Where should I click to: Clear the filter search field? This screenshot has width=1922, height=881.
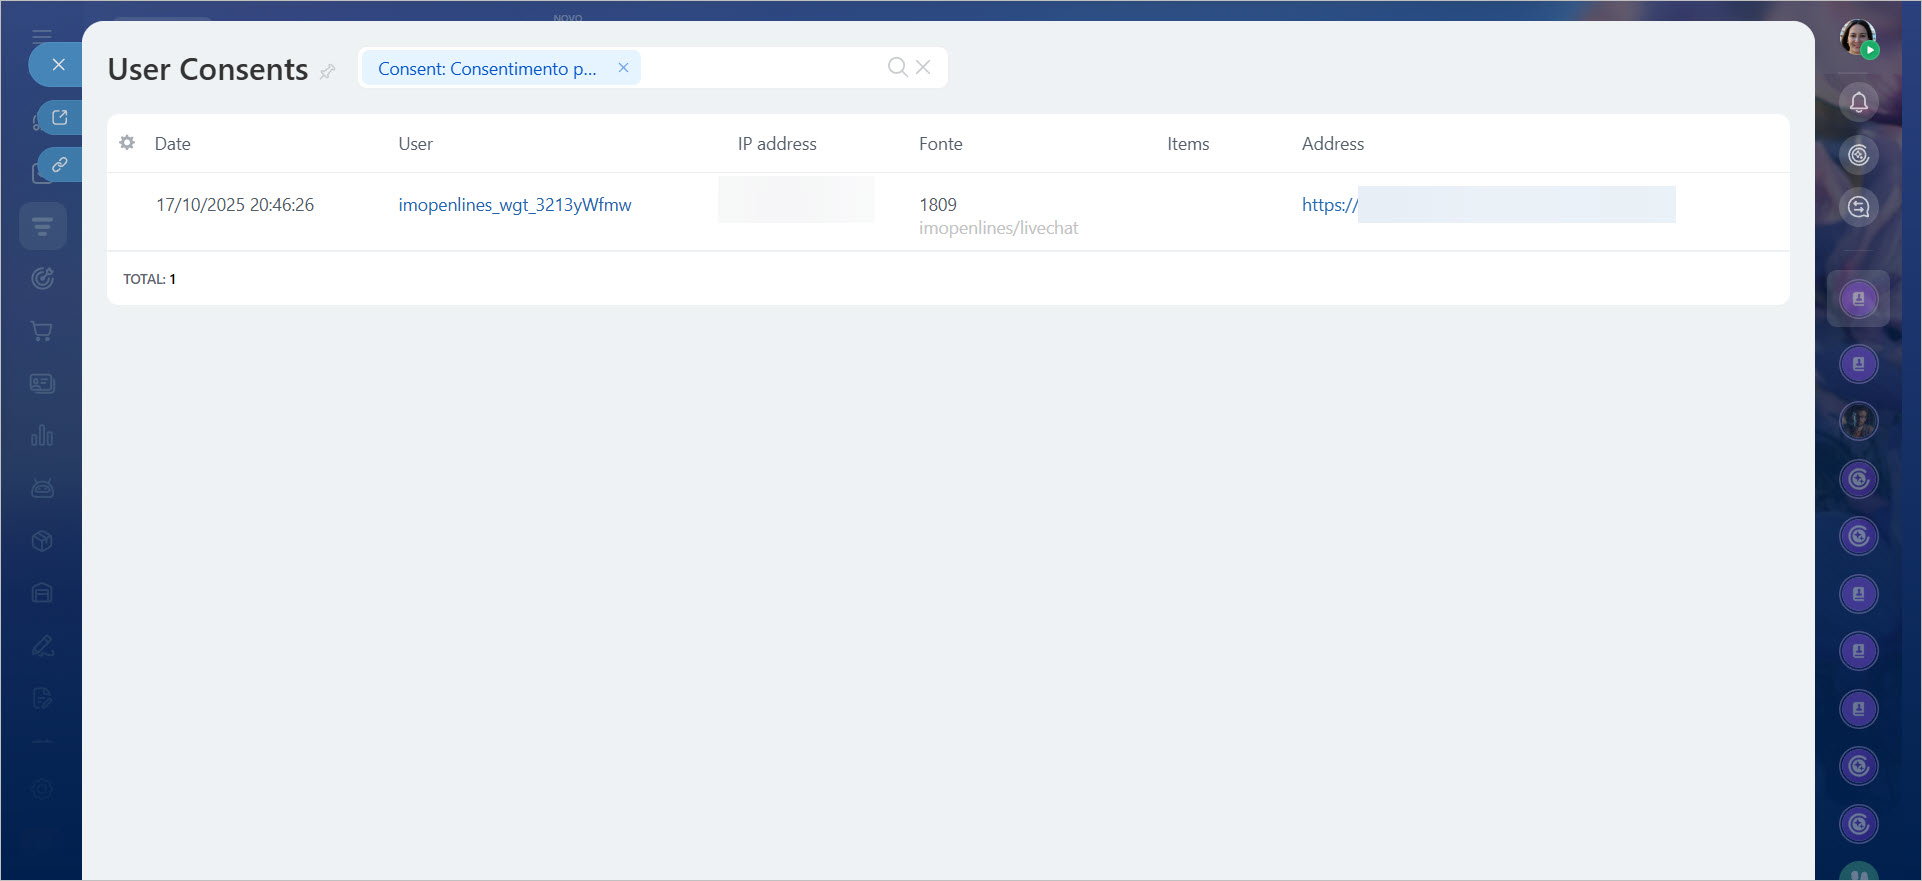pyautogui.click(x=923, y=67)
